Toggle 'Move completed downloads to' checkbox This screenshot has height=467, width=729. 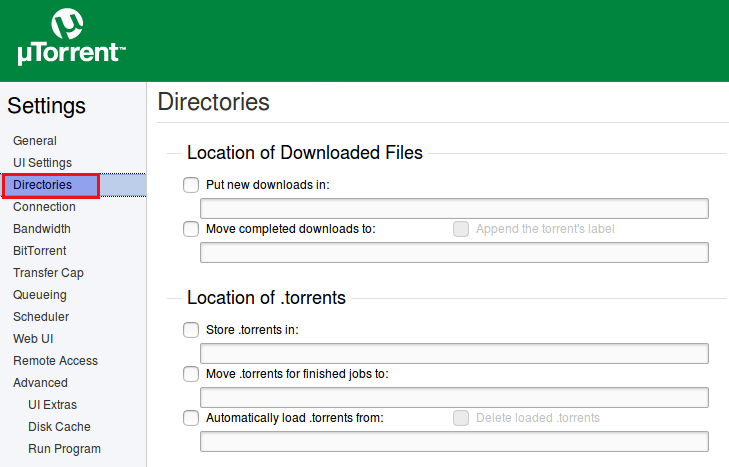pos(191,229)
